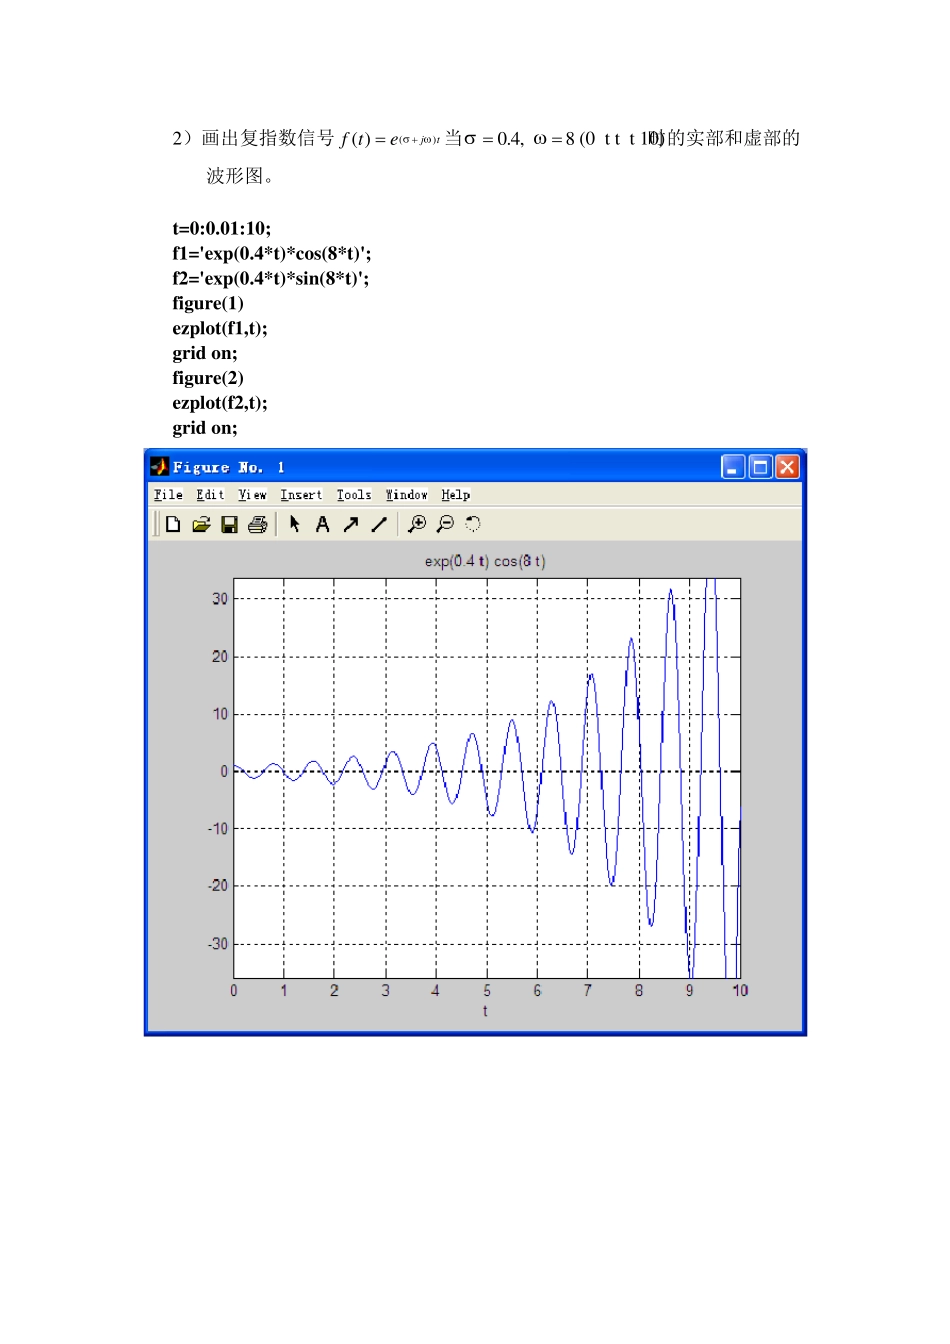
Task: Click the x-axis tick label 7
Action: pos(588,990)
